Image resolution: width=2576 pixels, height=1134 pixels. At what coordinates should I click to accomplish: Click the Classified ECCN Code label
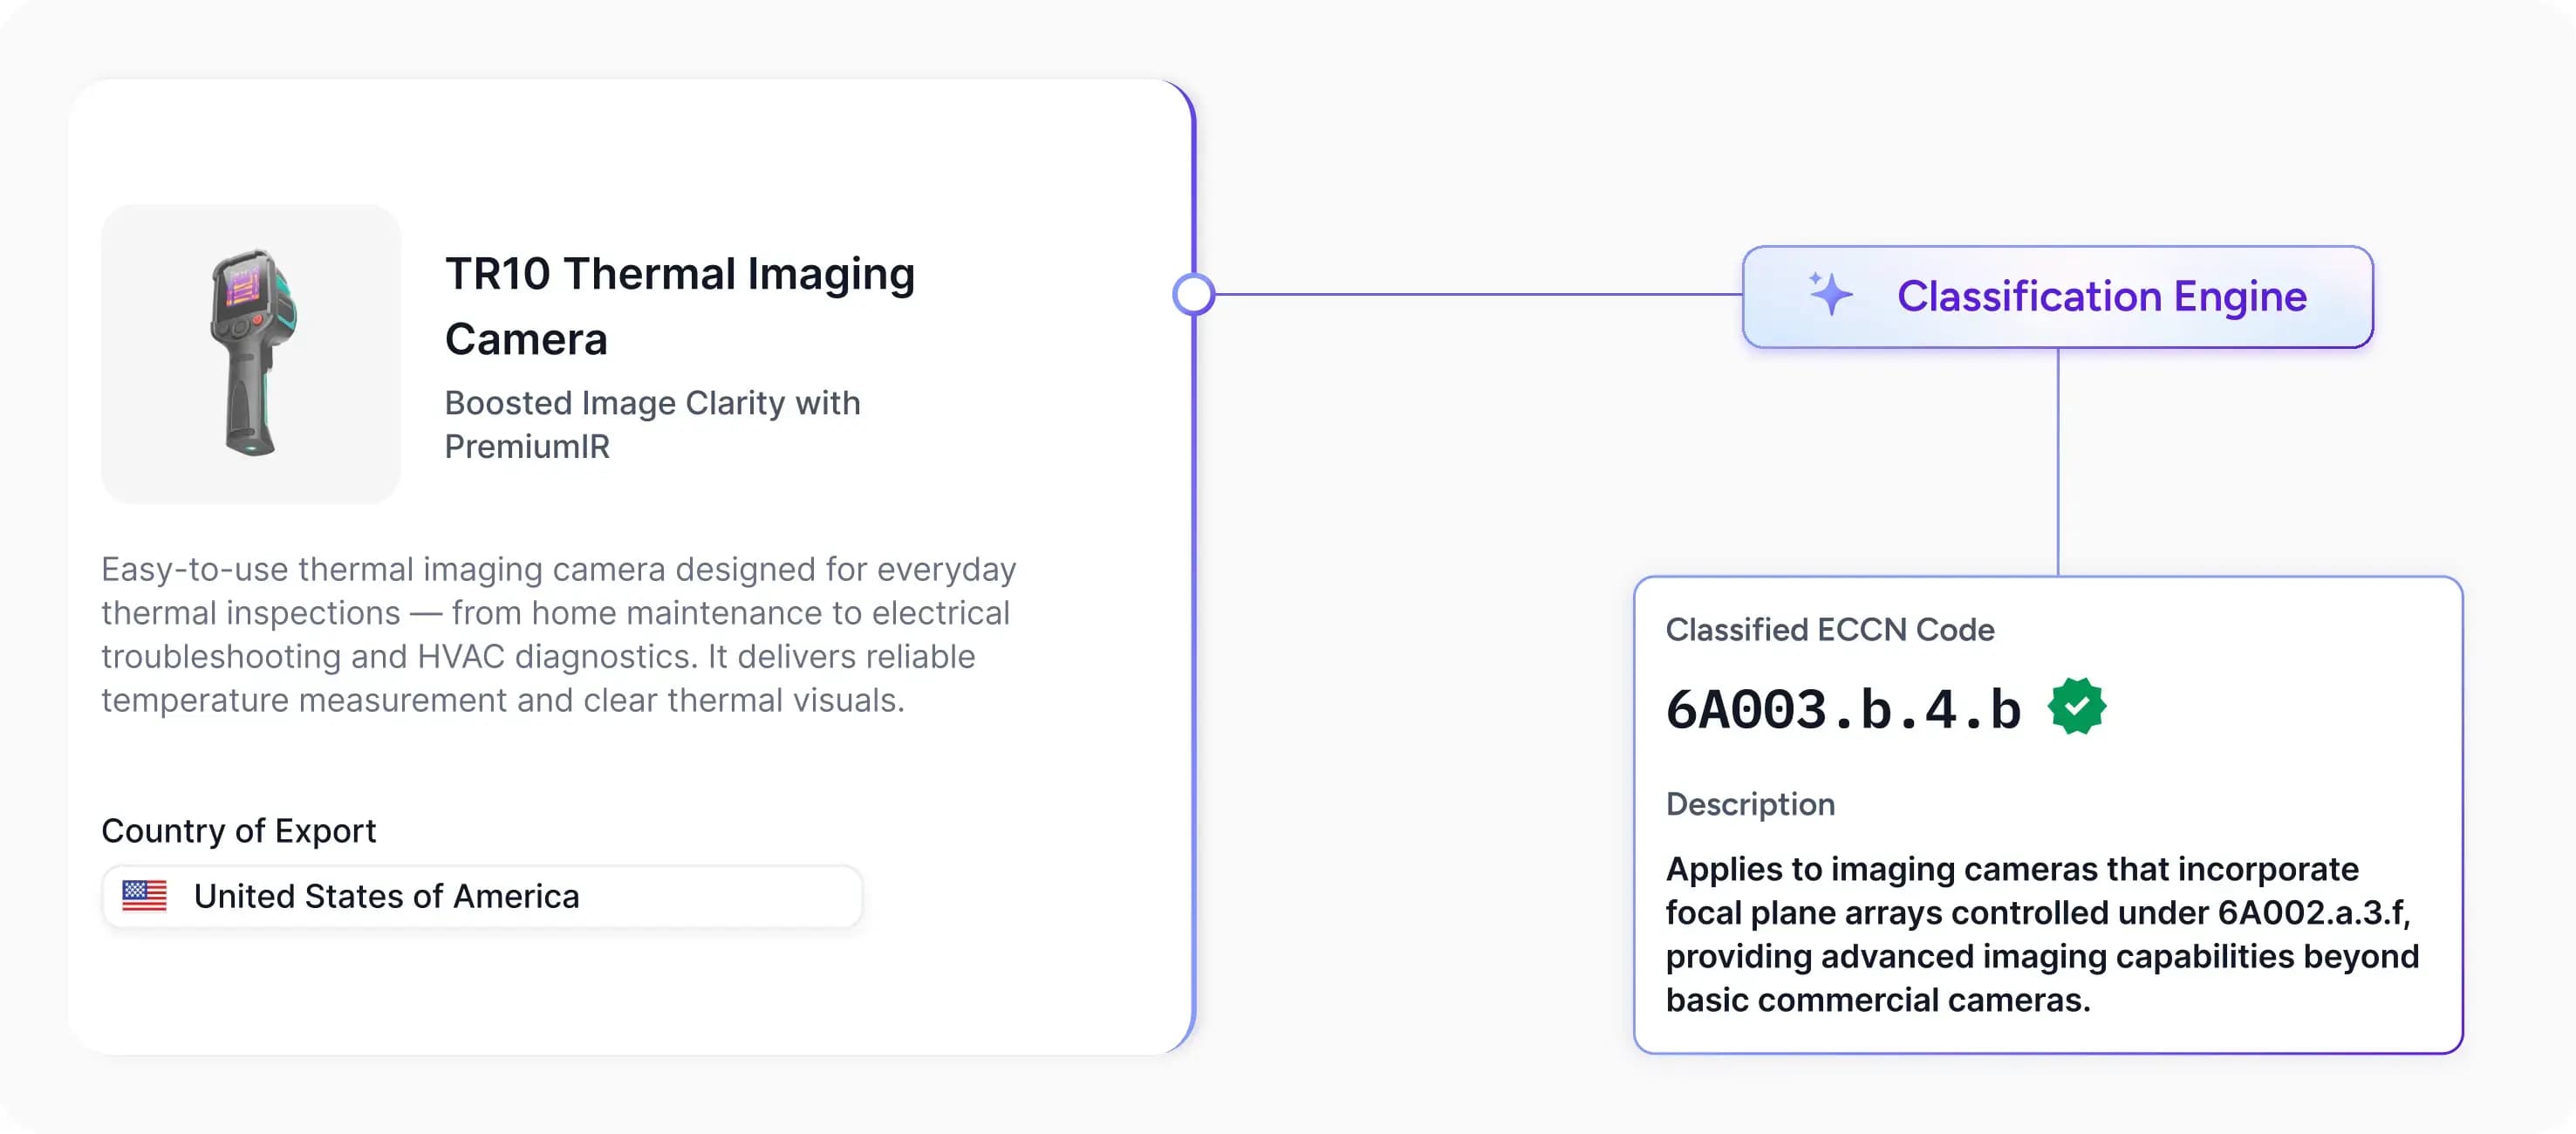(1829, 630)
